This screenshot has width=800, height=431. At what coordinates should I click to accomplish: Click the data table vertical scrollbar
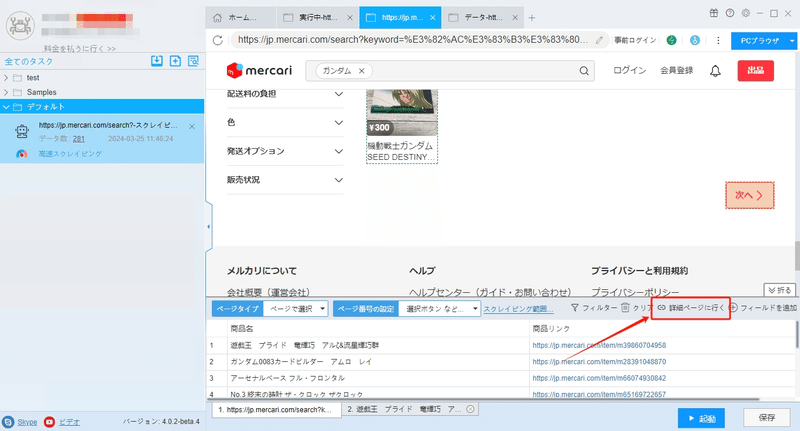tap(796, 335)
